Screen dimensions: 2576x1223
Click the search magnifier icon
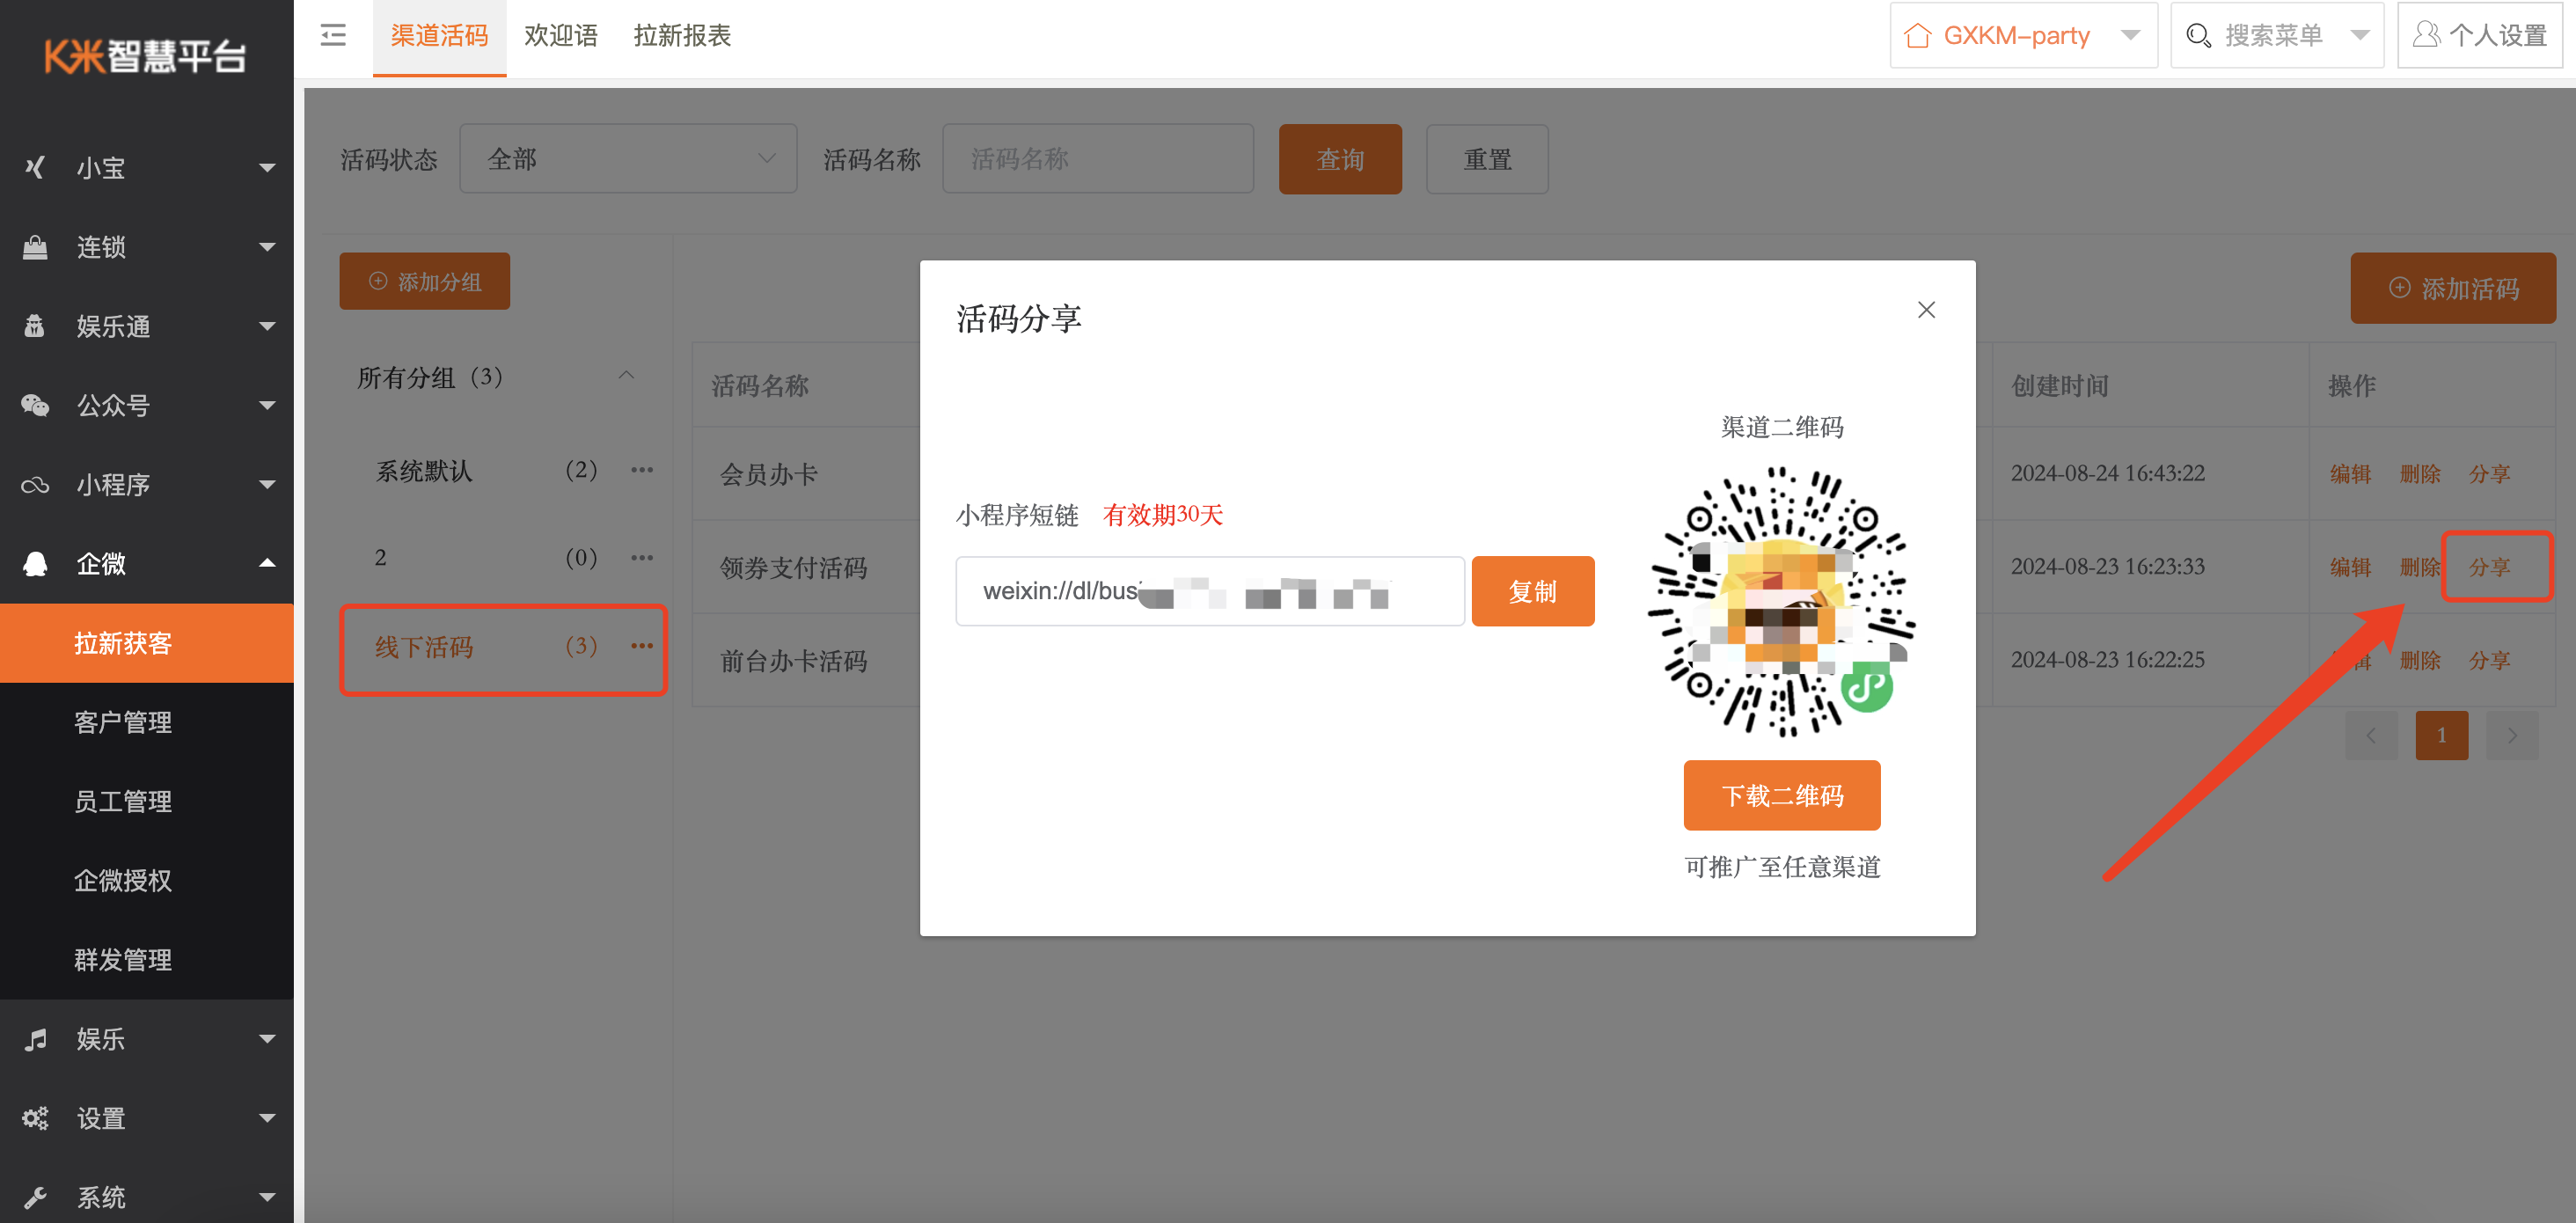point(2198,36)
